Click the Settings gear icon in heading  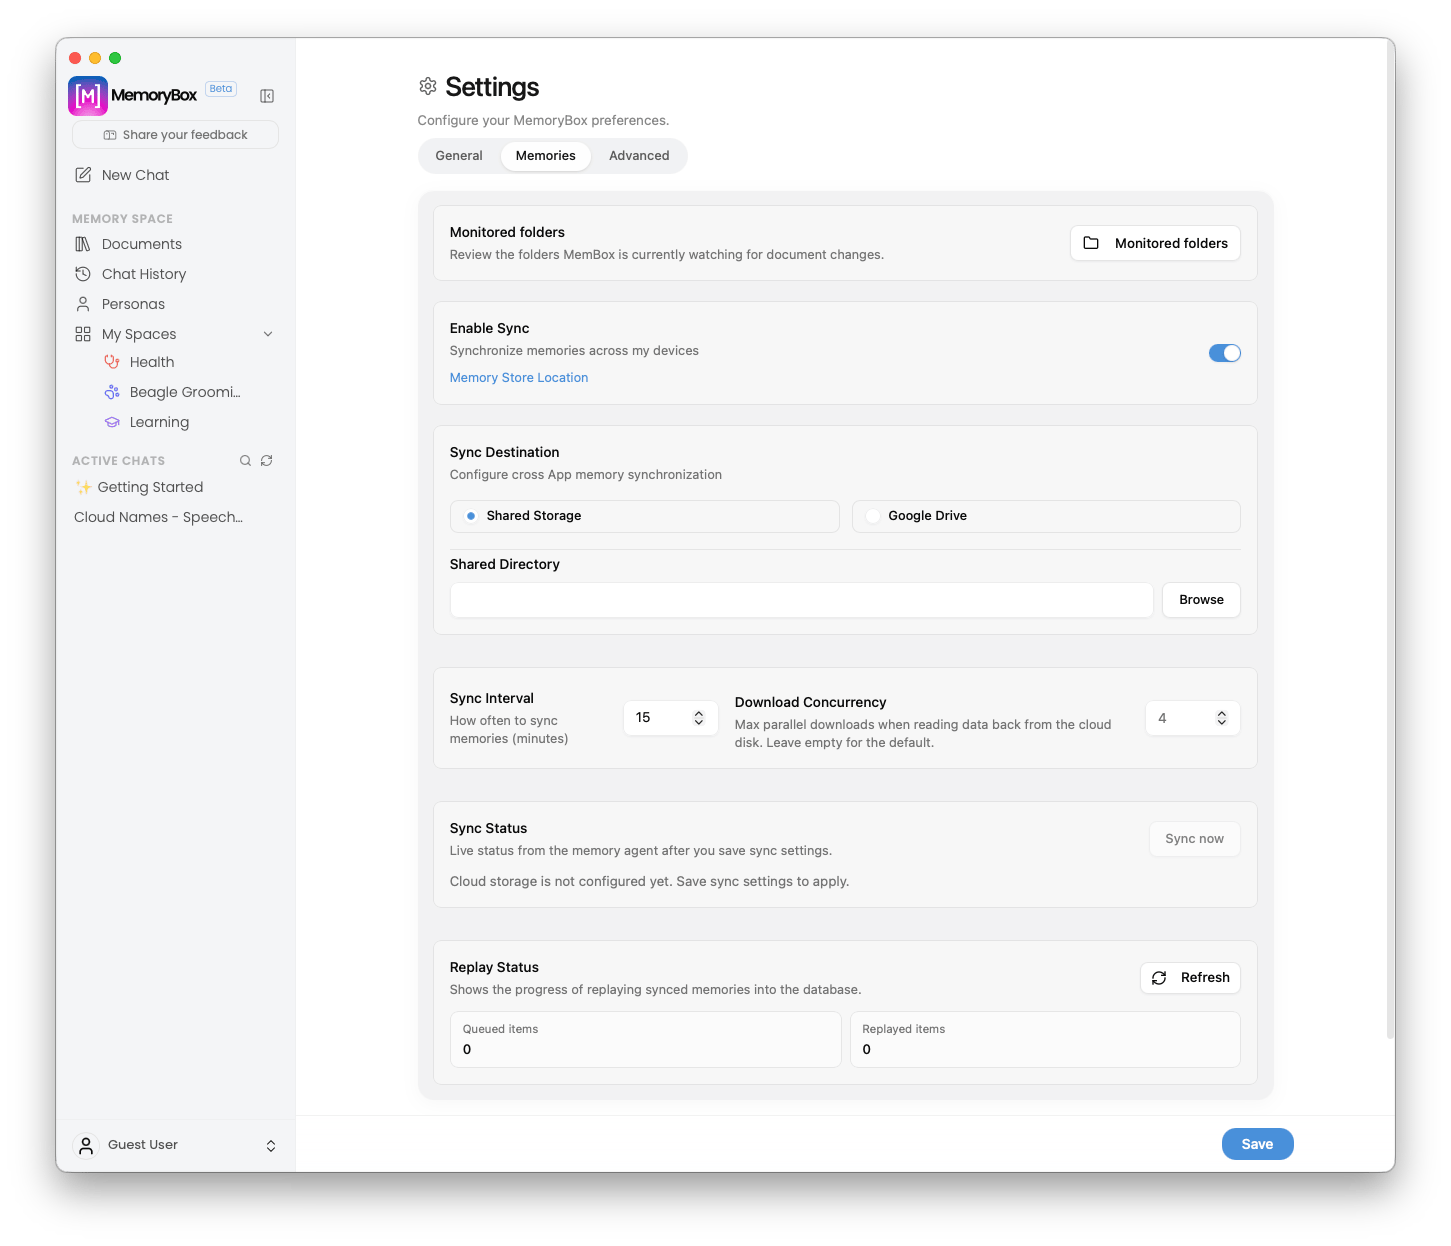[428, 86]
